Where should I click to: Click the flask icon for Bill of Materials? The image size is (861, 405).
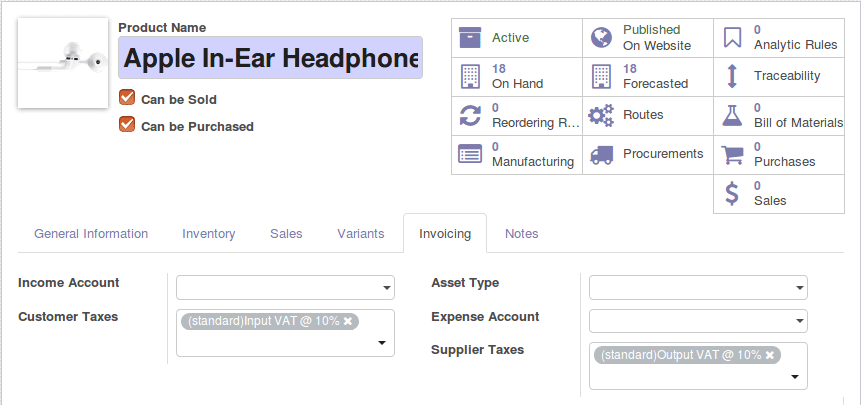pyautogui.click(x=733, y=115)
